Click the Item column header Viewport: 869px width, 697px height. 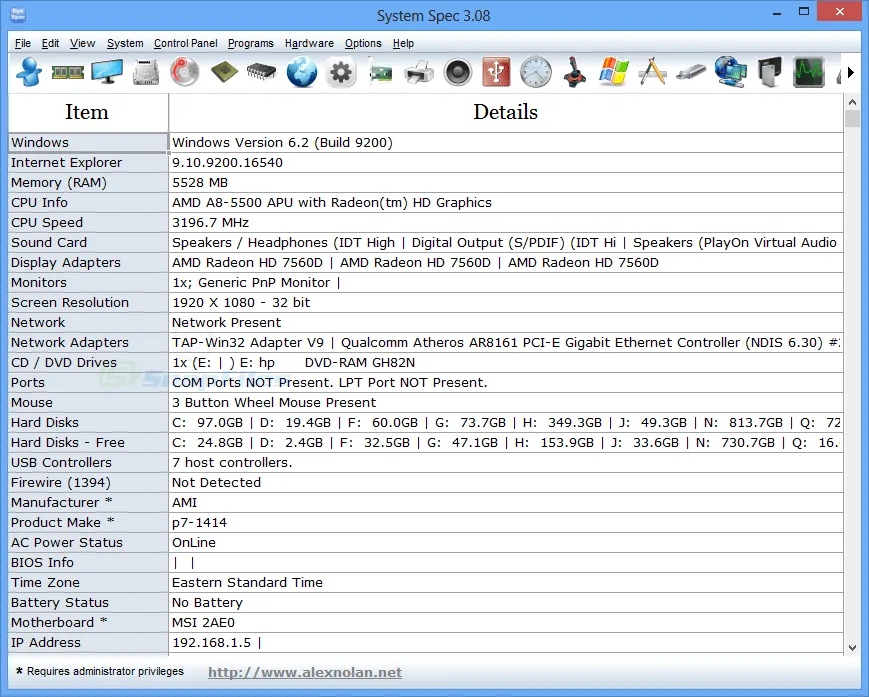tap(88, 112)
